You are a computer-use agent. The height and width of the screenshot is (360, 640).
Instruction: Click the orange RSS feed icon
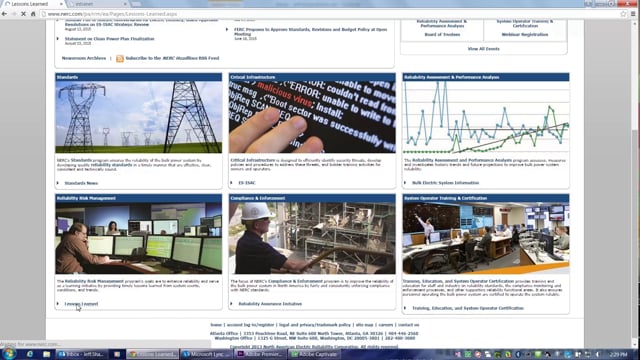coord(120,58)
